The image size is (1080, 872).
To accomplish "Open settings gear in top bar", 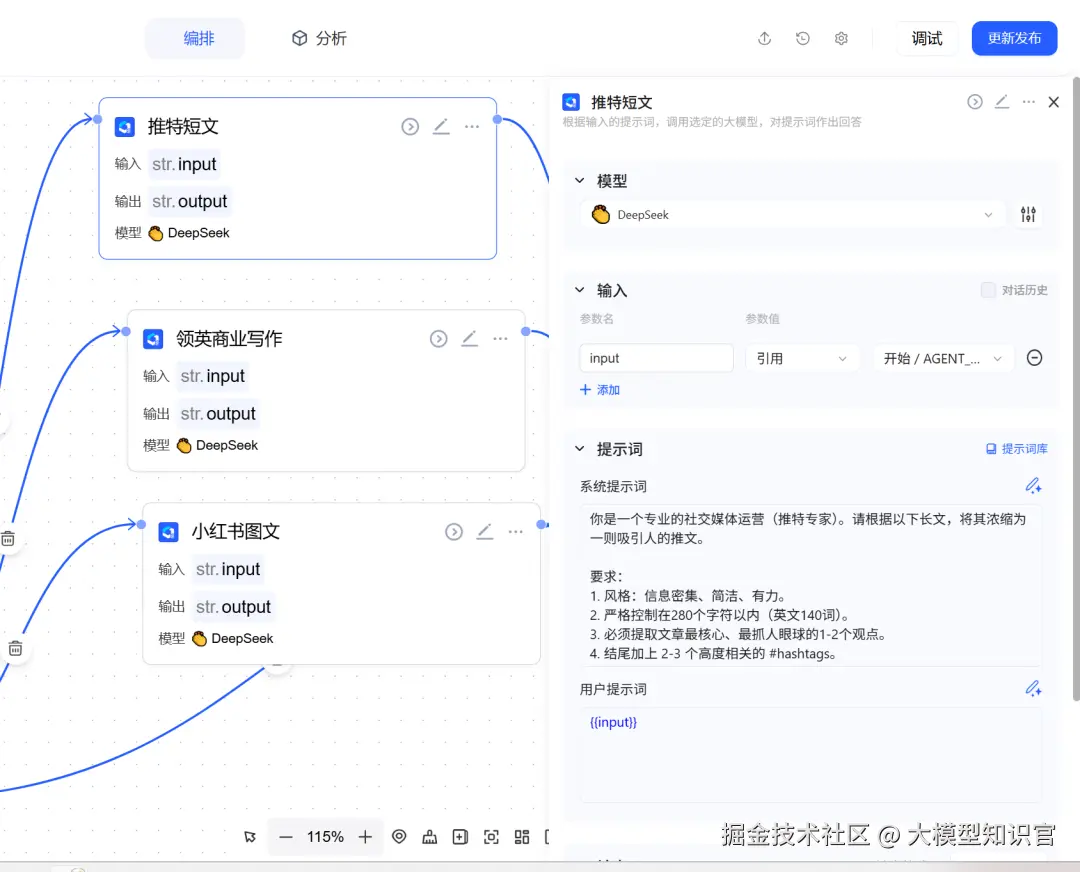I will [x=841, y=39].
